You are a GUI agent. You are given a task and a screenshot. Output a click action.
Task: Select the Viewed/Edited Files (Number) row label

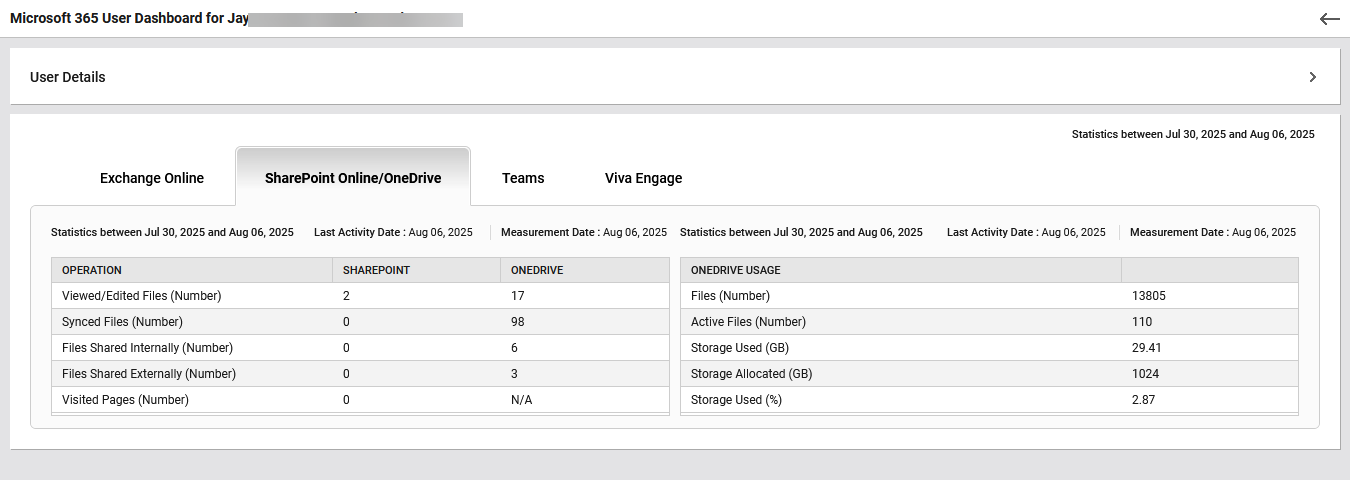[x=141, y=296]
